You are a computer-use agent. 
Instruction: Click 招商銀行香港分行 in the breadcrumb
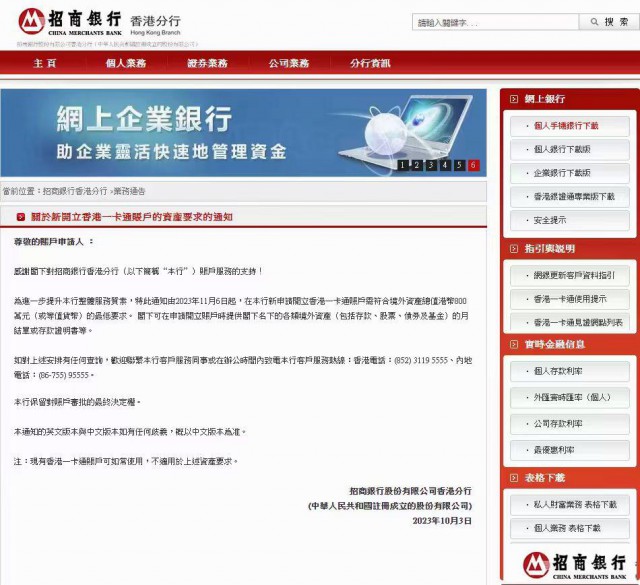pos(75,191)
